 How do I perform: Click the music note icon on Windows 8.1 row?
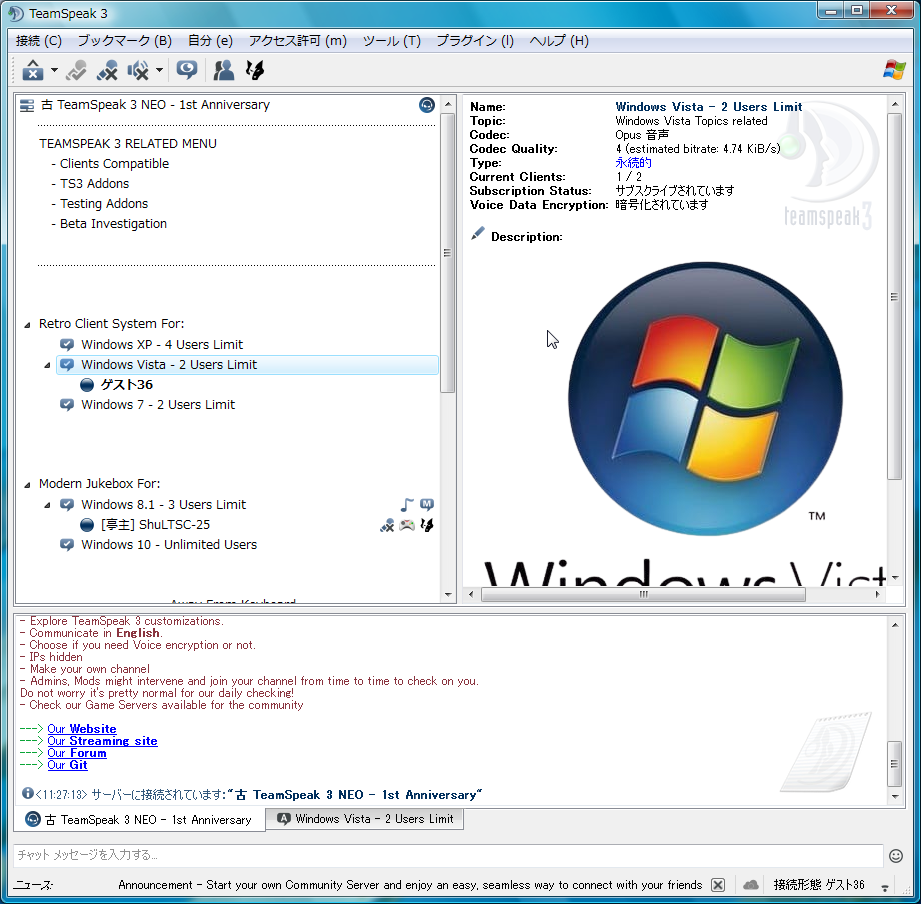coord(407,505)
